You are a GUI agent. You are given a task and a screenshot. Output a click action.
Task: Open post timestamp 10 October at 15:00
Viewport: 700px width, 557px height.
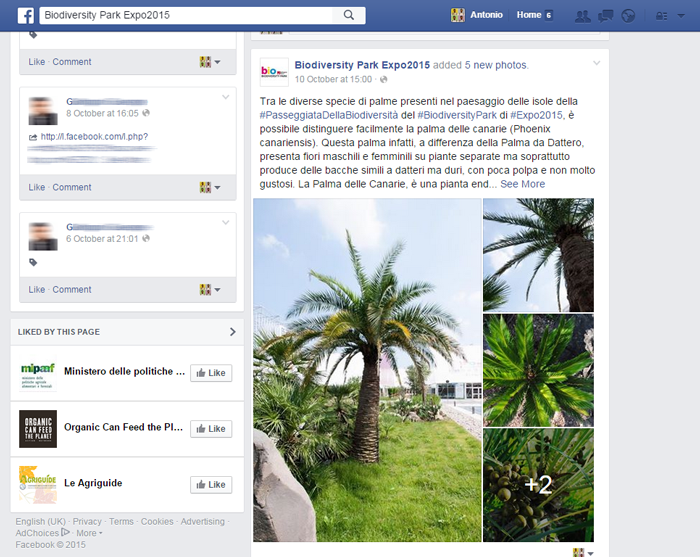click(x=333, y=79)
